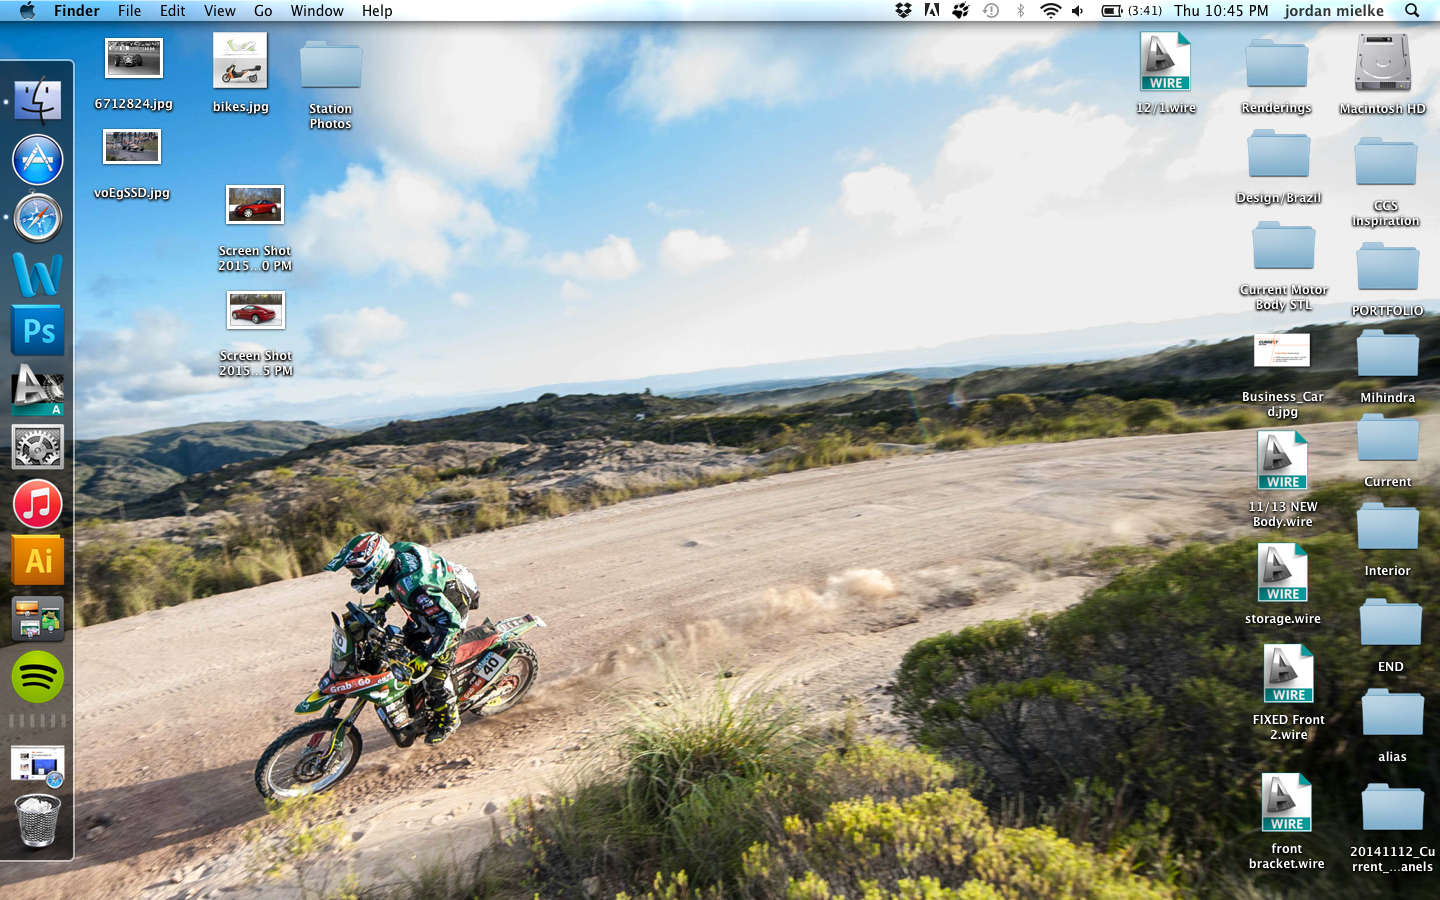This screenshot has width=1440, height=900.
Task: Click the Adobe menu bar icon
Action: click(932, 11)
